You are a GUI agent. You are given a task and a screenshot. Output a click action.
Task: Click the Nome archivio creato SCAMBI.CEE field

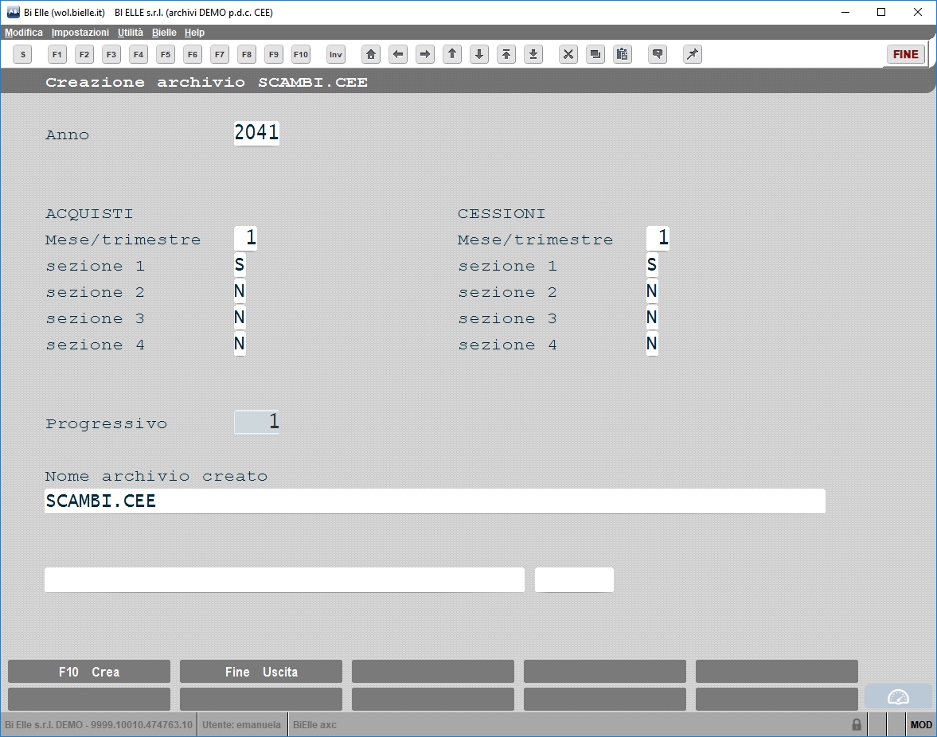click(435, 501)
